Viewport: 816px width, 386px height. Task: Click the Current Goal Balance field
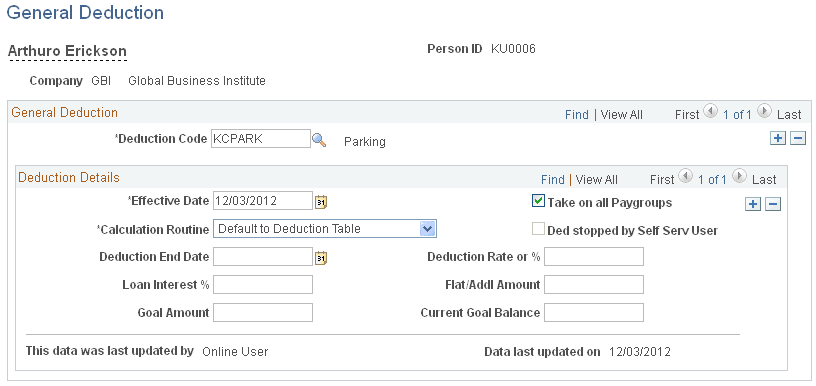(594, 313)
